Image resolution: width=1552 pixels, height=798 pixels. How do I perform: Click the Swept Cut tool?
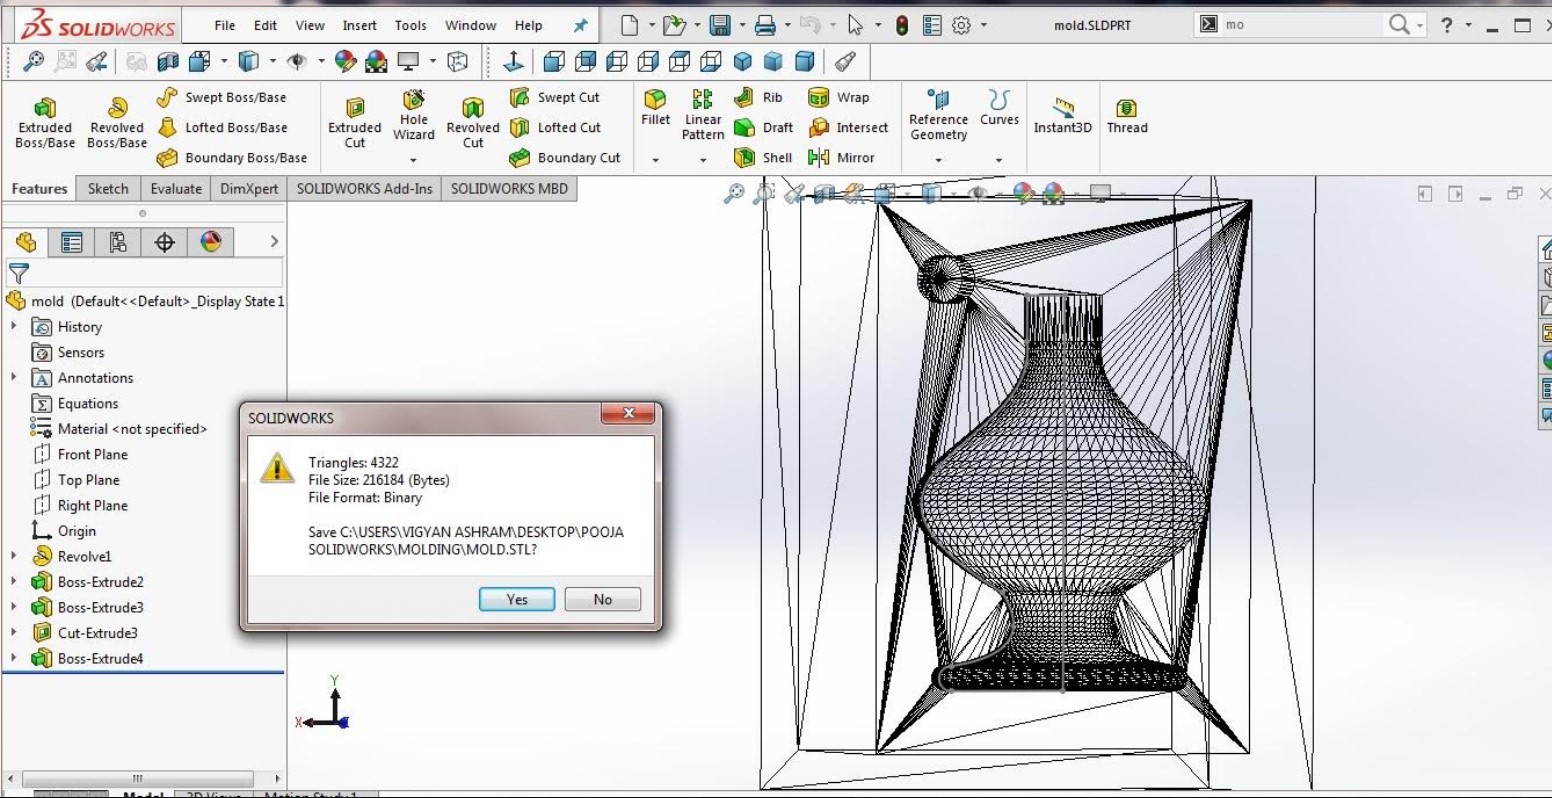[x=555, y=97]
